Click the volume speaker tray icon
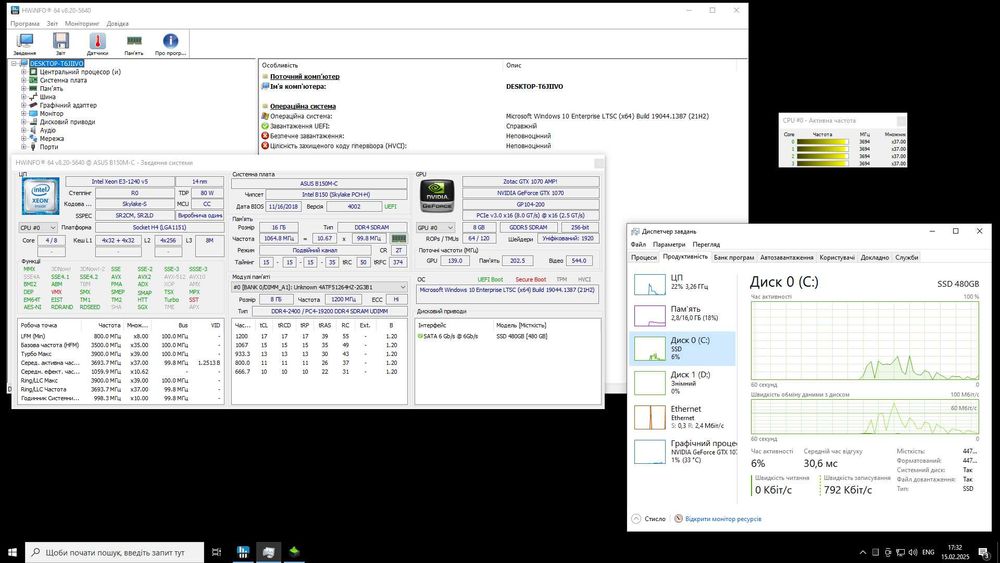The height and width of the screenshot is (563, 1000). click(913, 552)
